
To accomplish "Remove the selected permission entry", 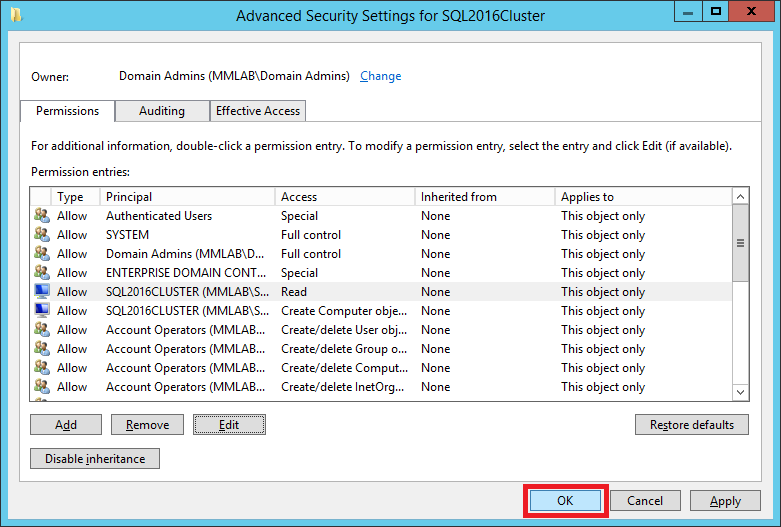I will point(147,425).
